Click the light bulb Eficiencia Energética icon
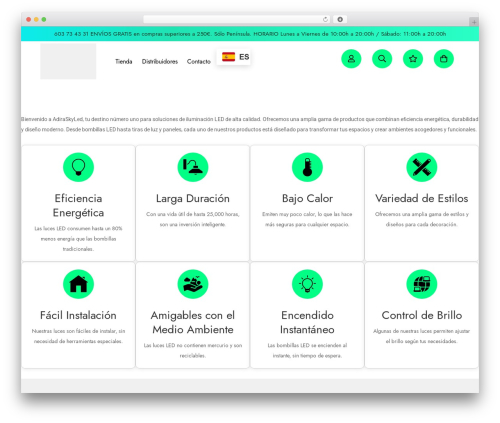The height and width of the screenshot is (423, 500). pyautogui.click(x=78, y=167)
